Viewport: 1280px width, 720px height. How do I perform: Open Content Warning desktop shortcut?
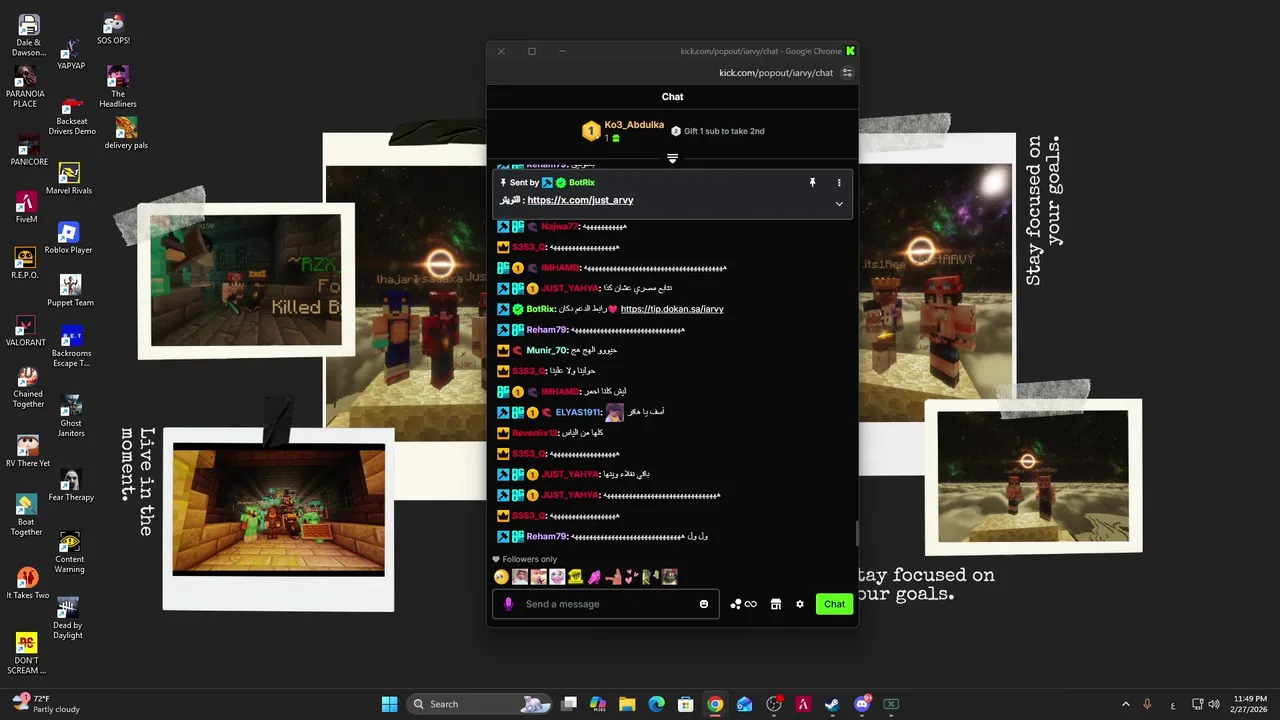(x=69, y=553)
